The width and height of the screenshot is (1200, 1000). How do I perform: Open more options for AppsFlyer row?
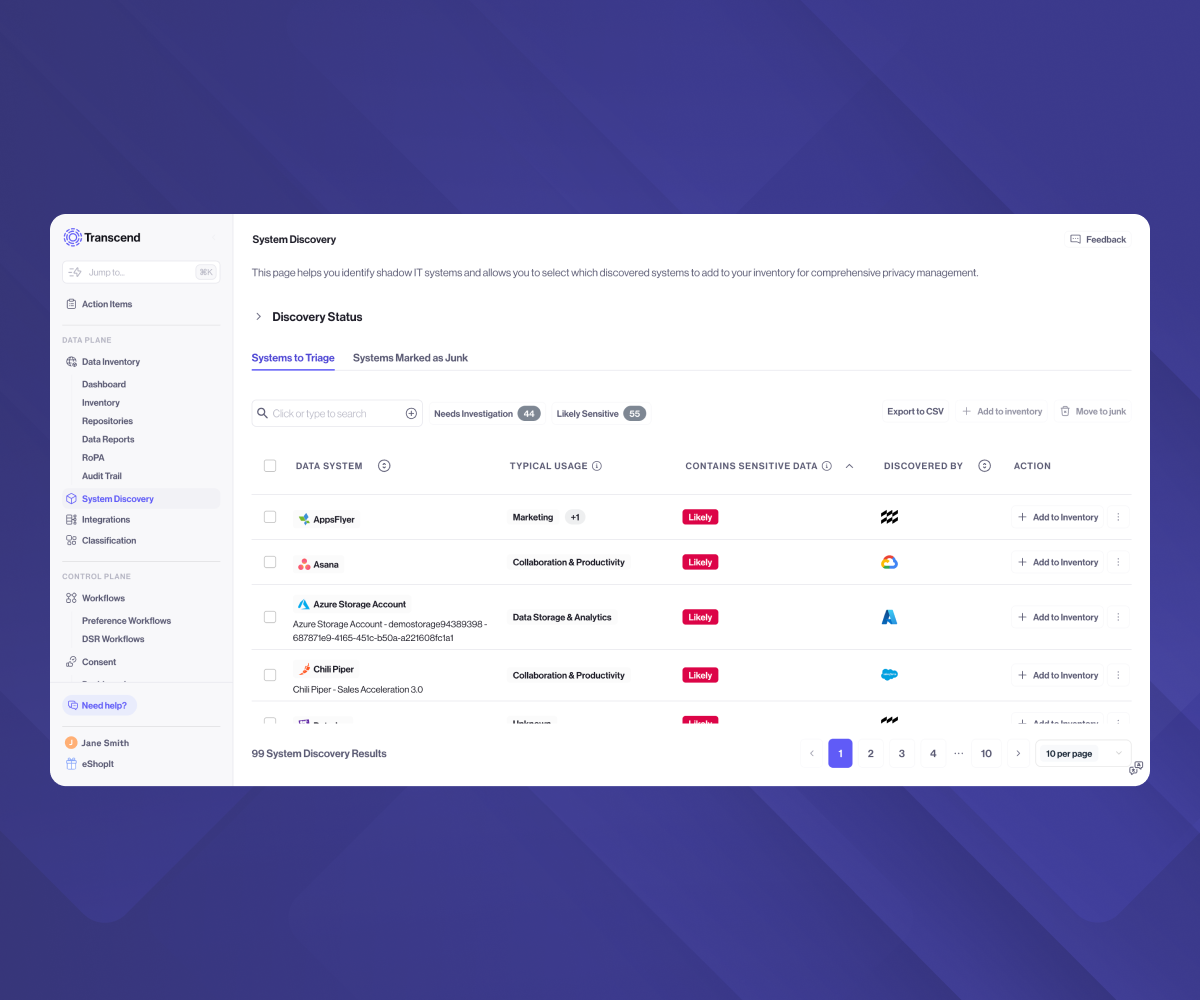(x=1118, y=517)
